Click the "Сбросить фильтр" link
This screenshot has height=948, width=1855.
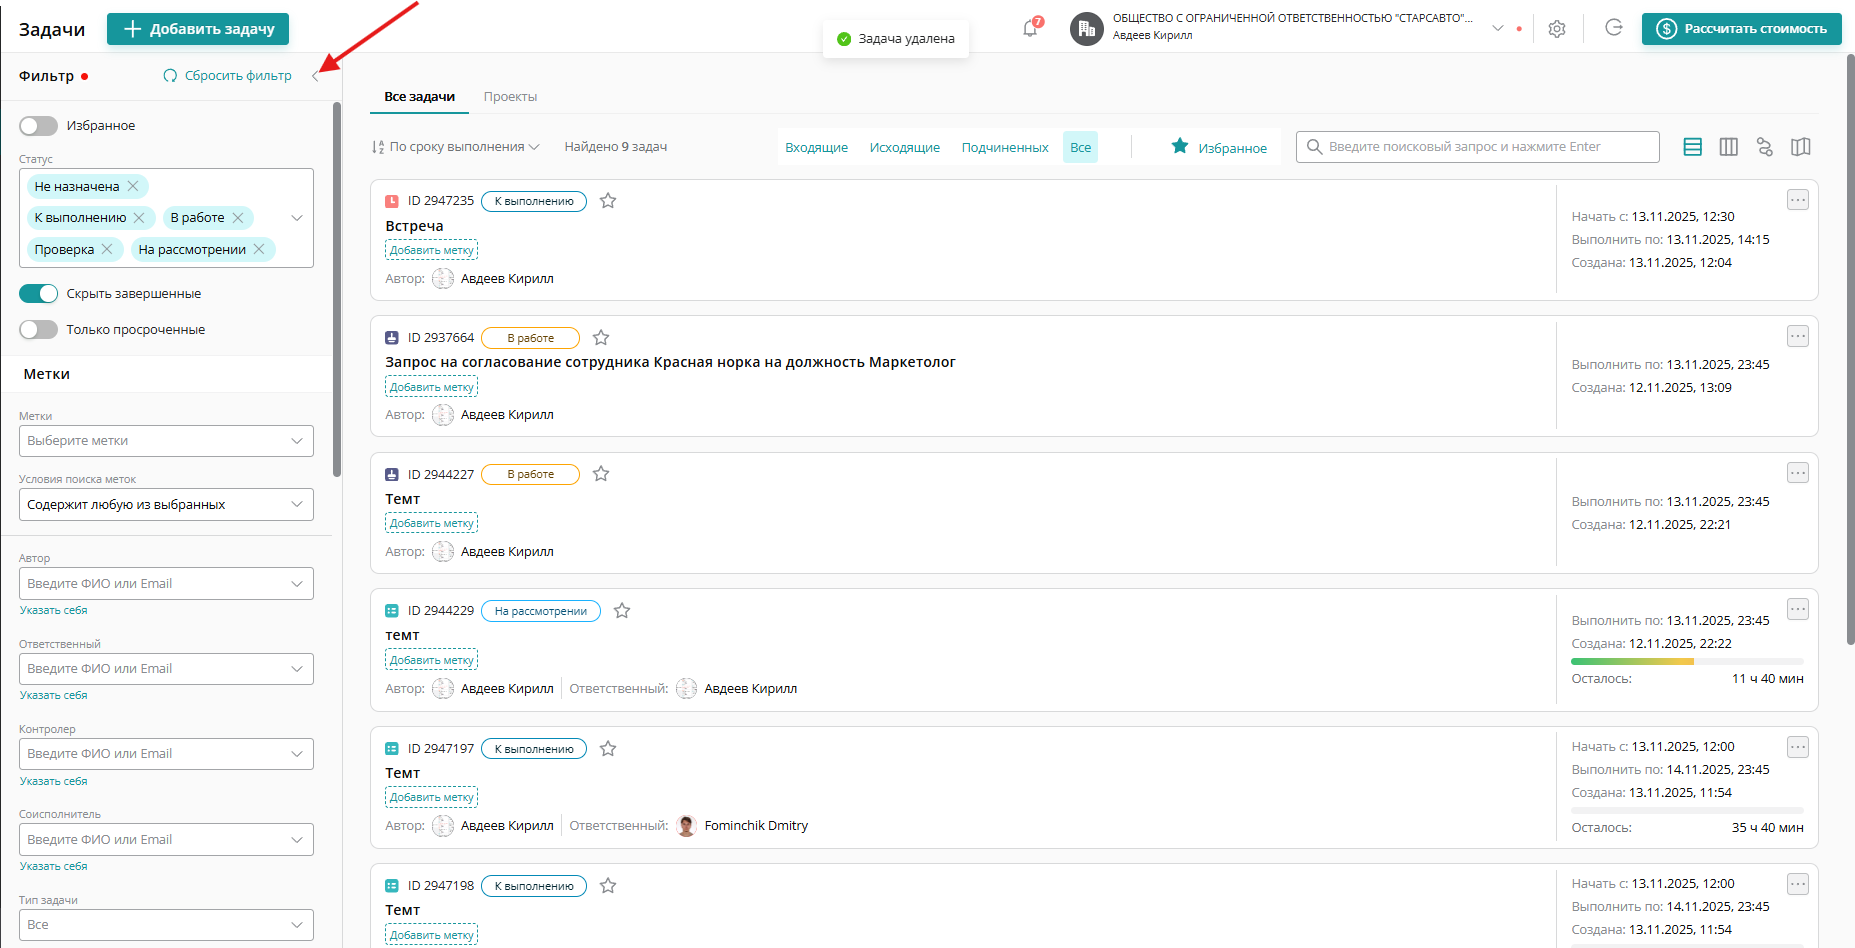228,76
